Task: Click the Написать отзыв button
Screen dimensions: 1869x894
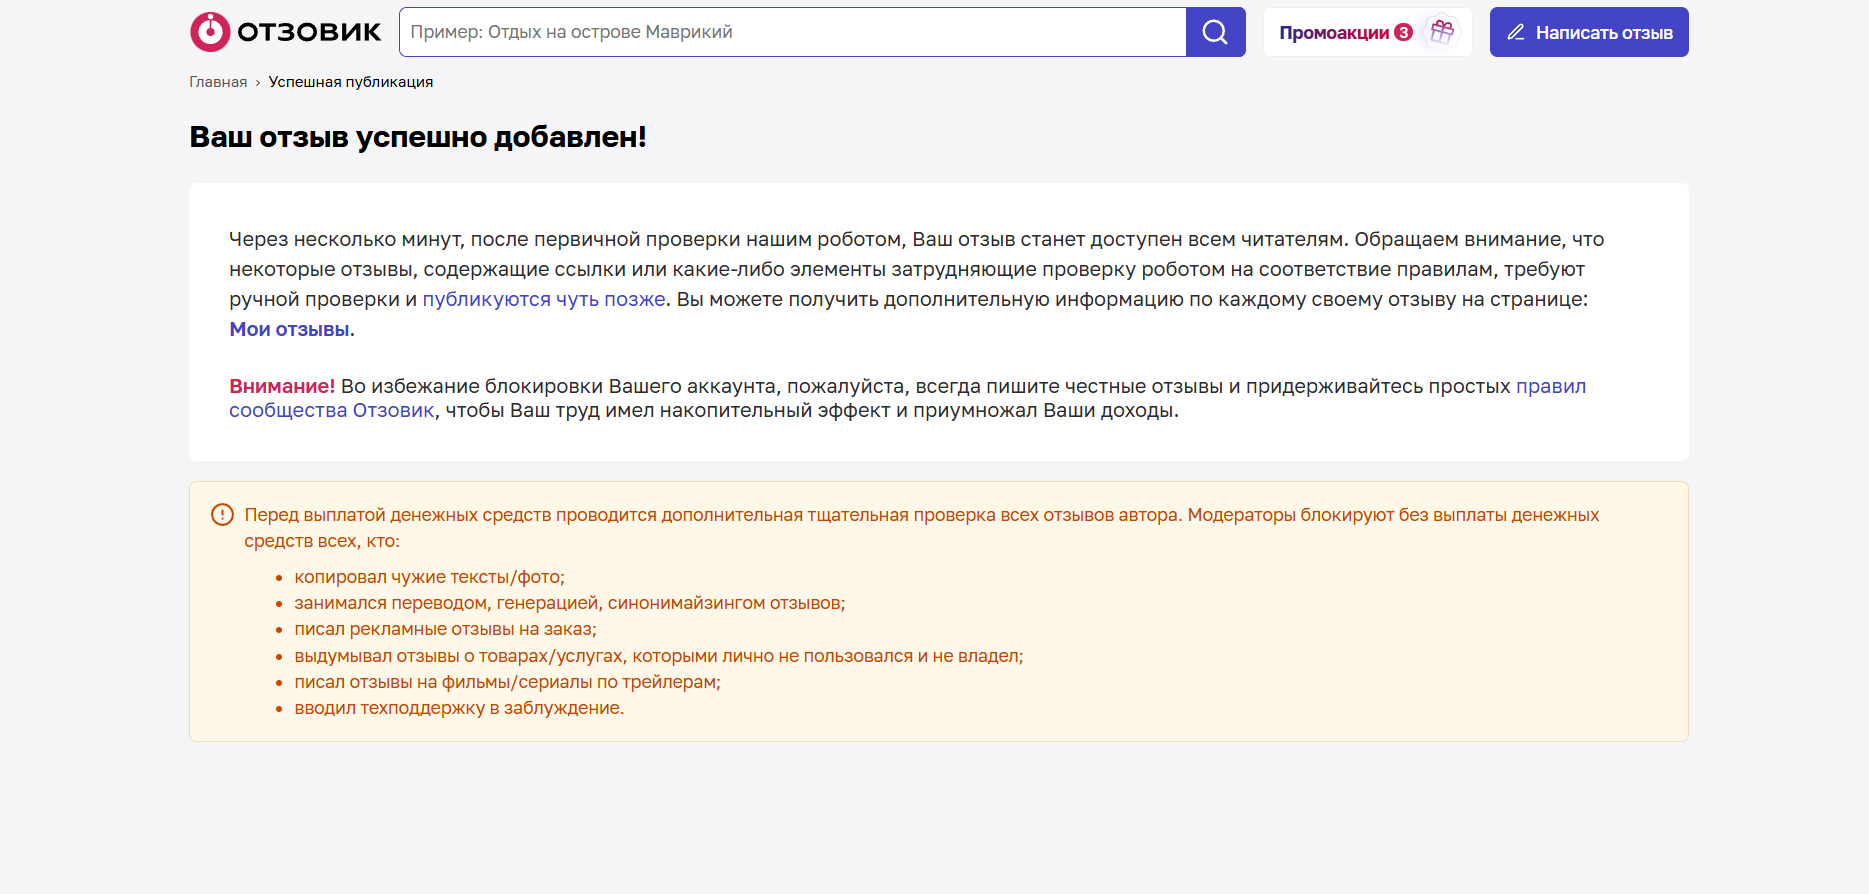Action: (x=1589, y=32)
